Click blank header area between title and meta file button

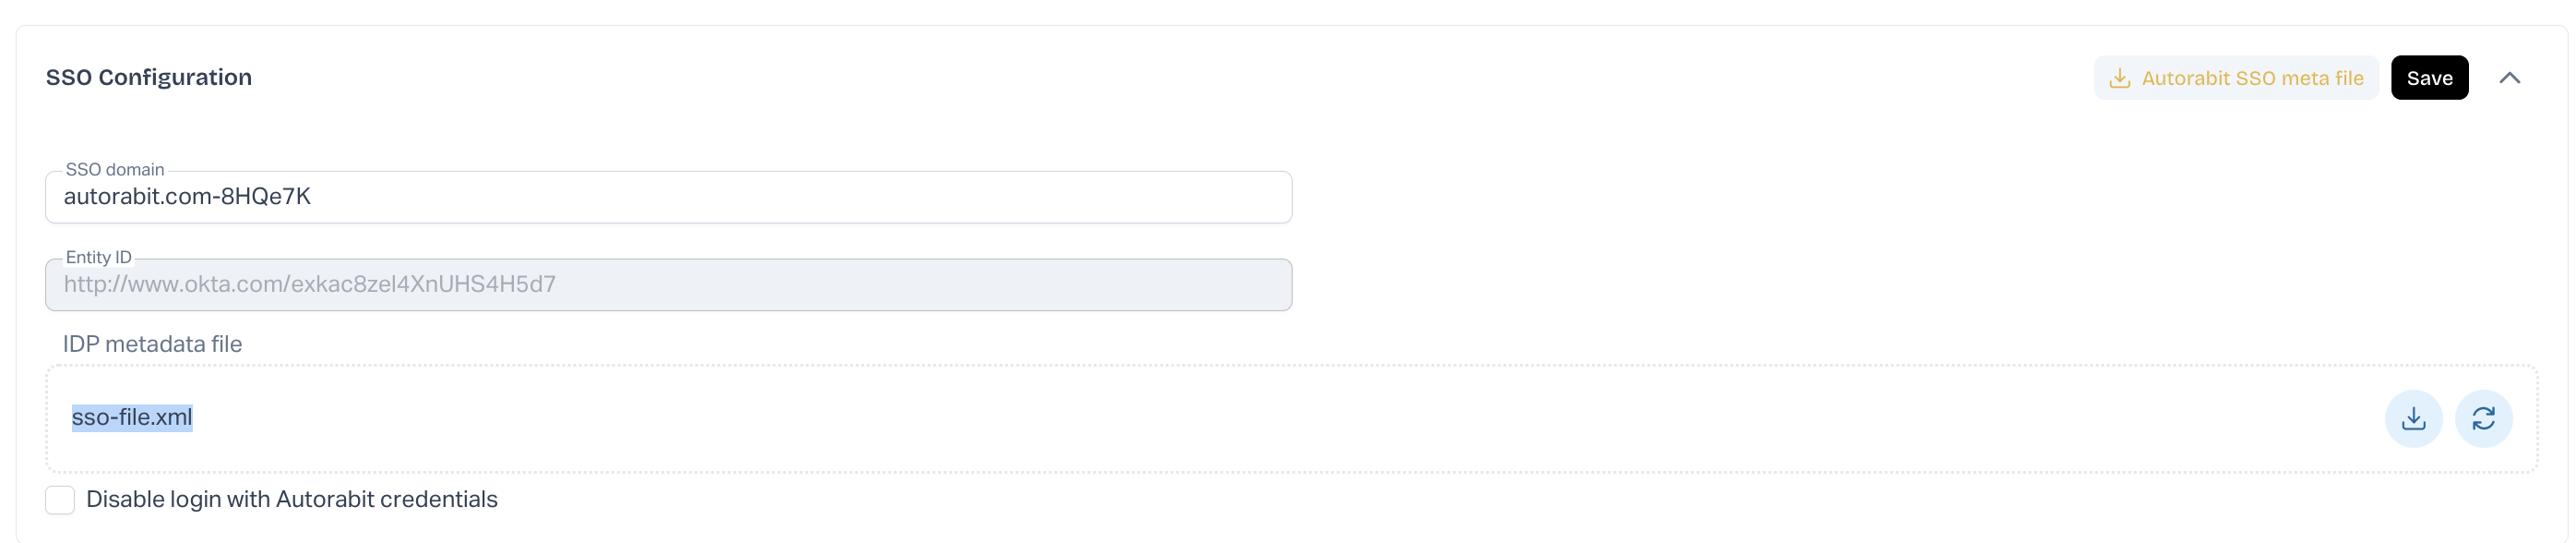point(1100,78)
